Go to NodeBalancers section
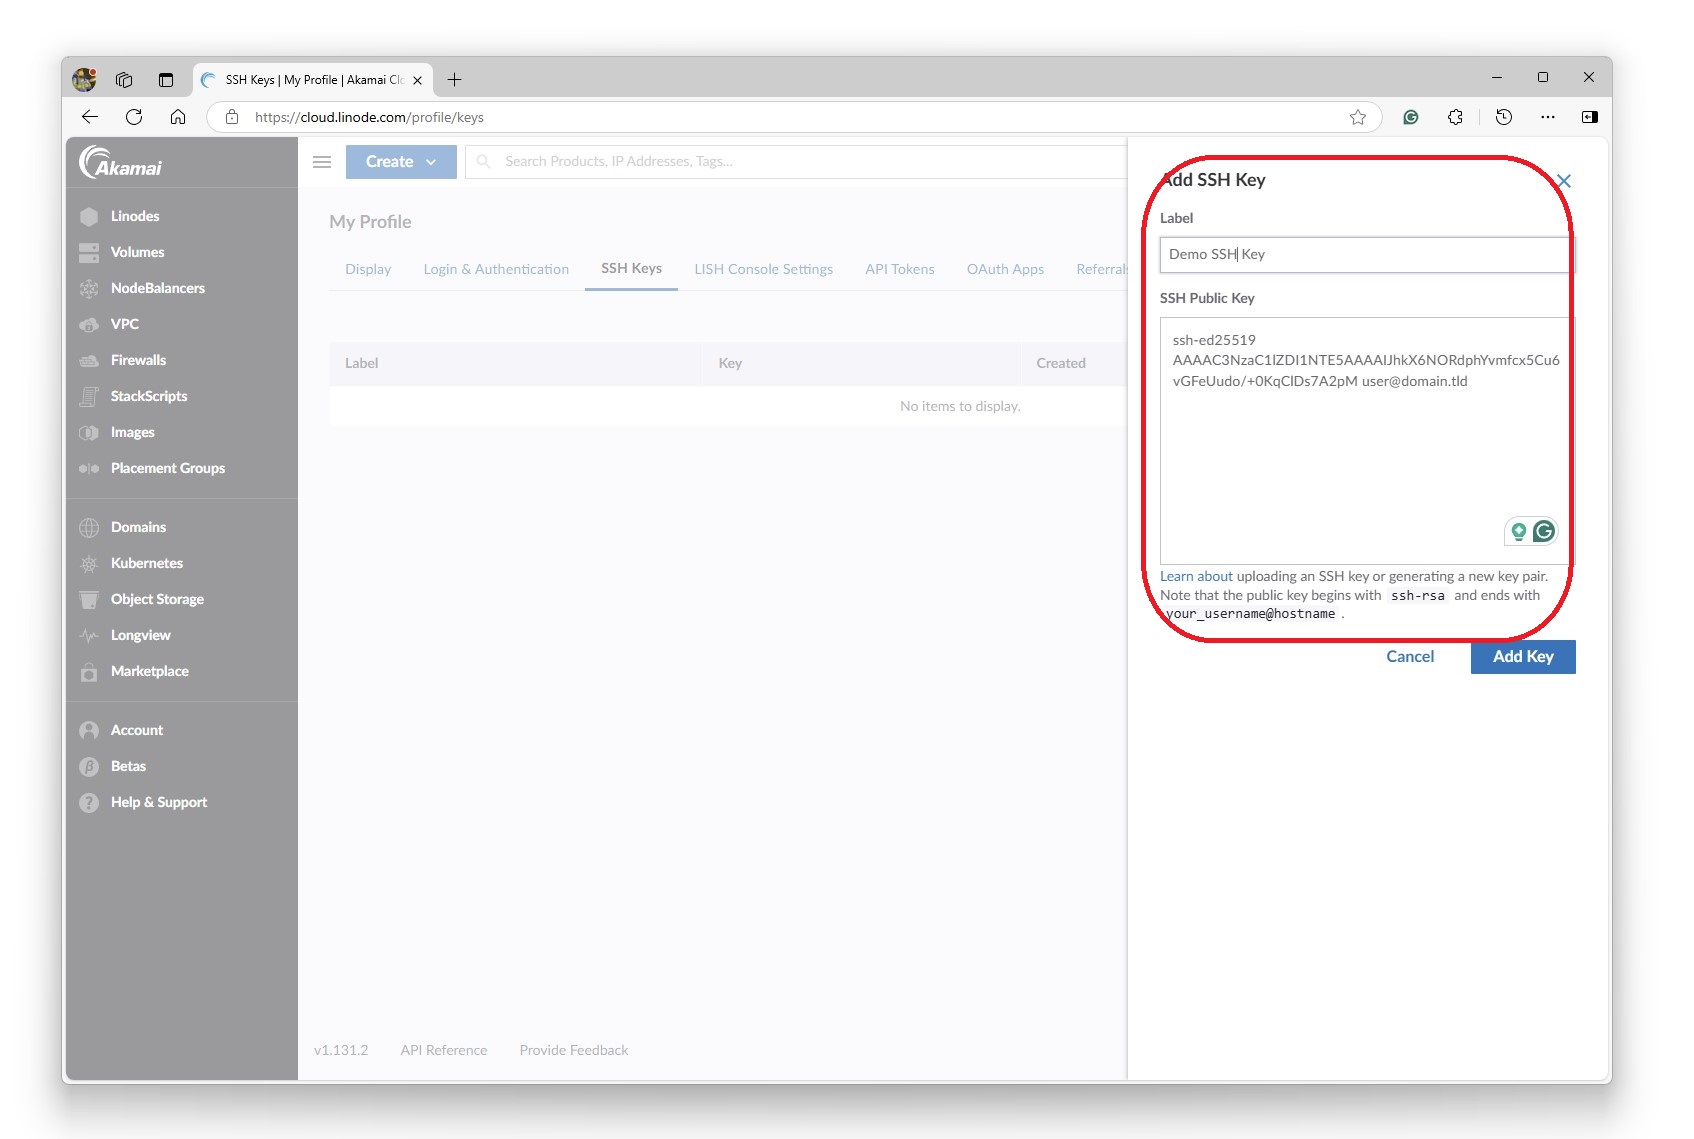The width and height of the screenshot is (1694, 1139). 157,288
